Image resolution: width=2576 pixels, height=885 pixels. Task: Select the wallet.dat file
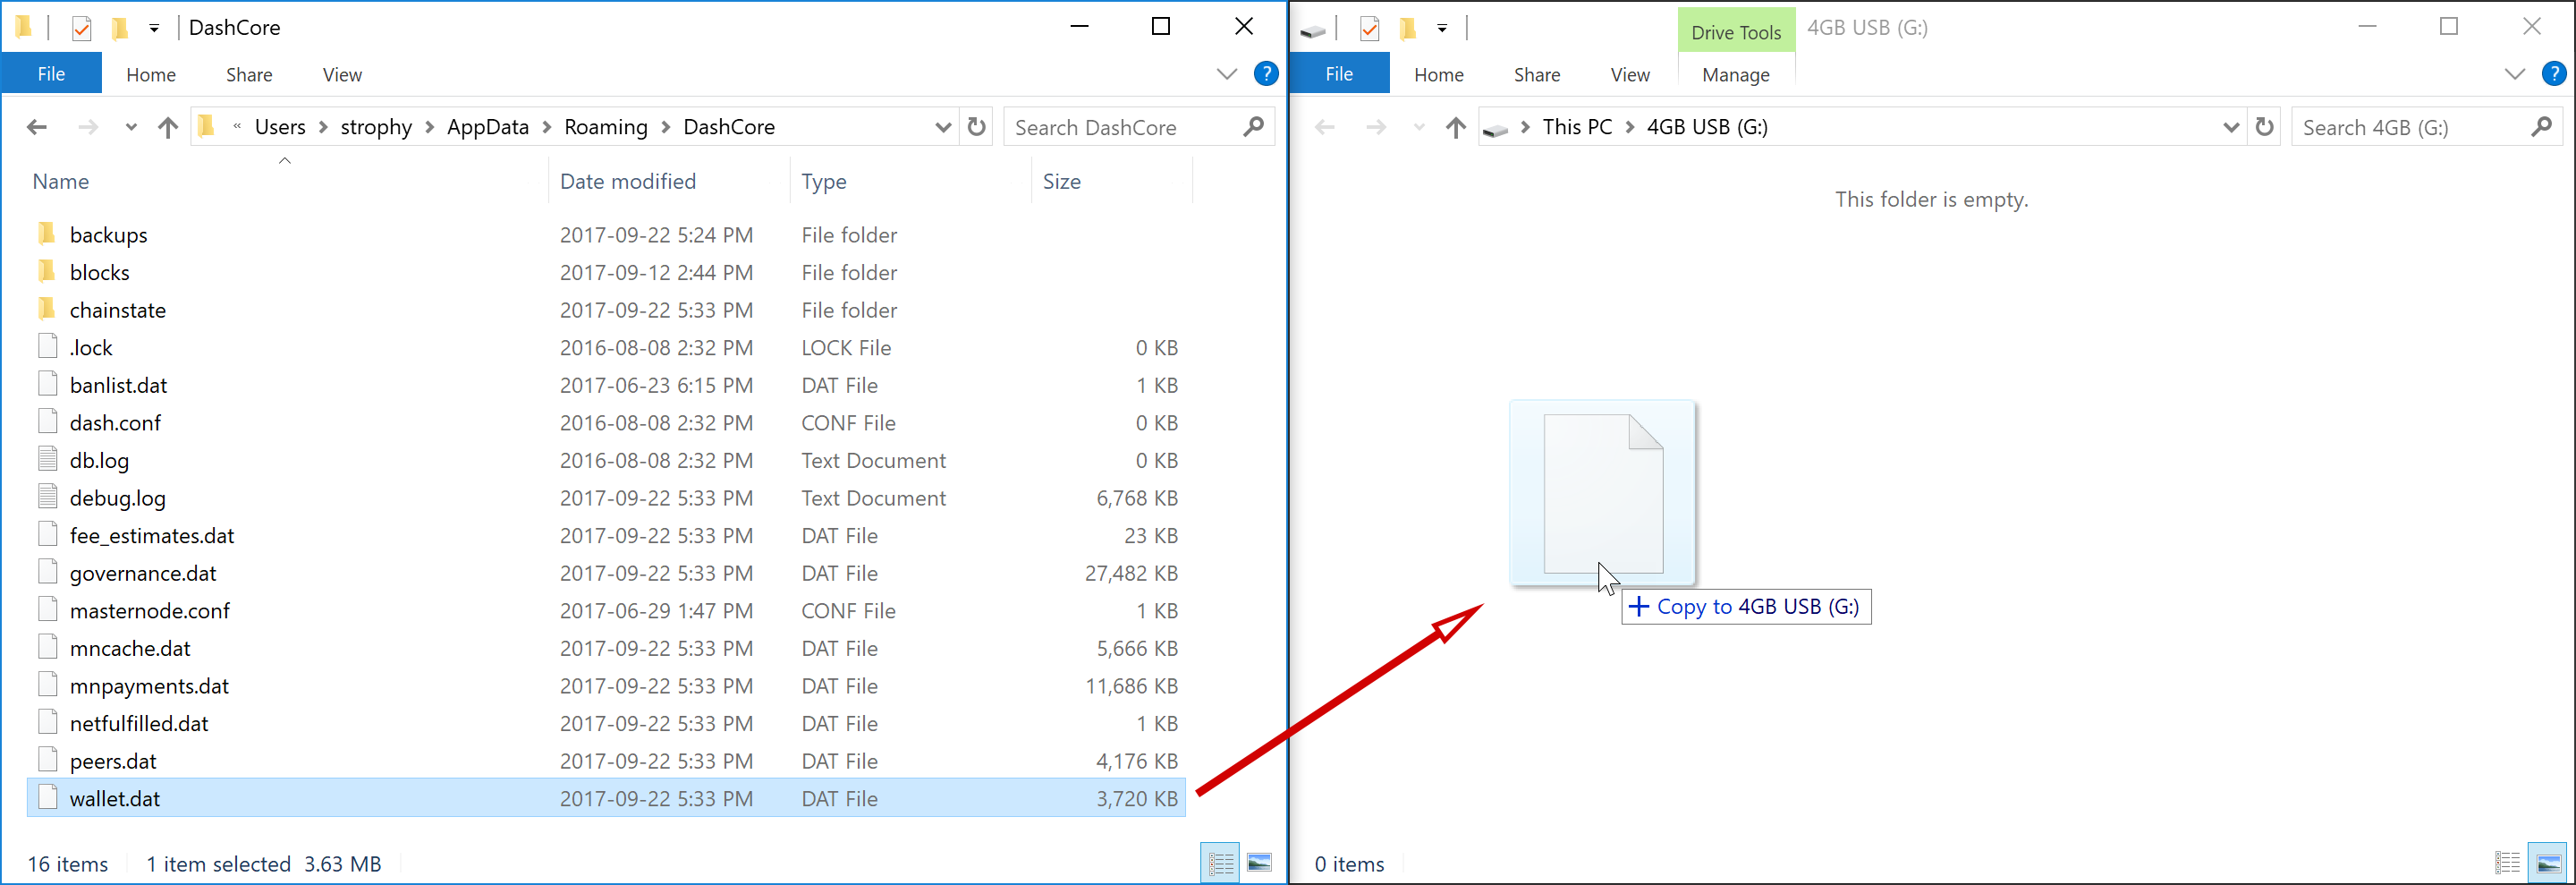pyautogui.click(x=115, y=798)
